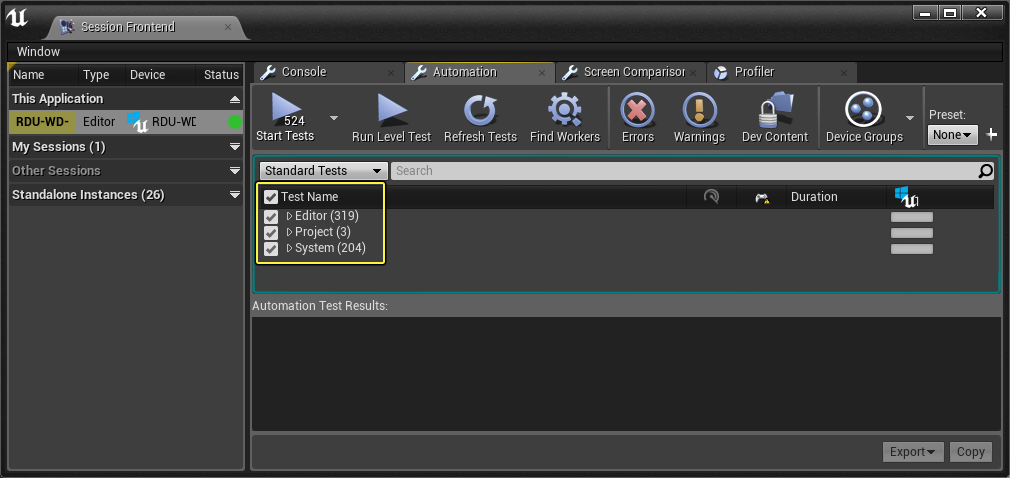Viewport: 1010px width, 478px height.
Task: Click the Refresh Tests icon
Action: point(481,110)
